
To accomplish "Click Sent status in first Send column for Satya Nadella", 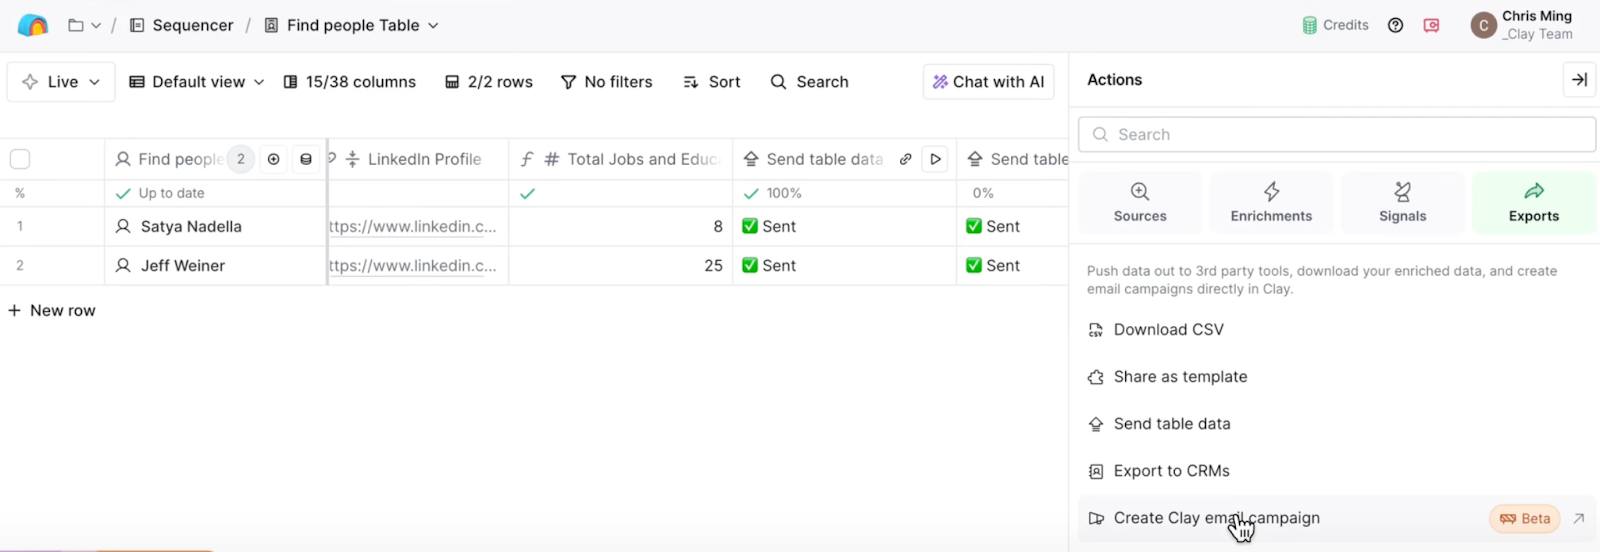I will 769,227.
